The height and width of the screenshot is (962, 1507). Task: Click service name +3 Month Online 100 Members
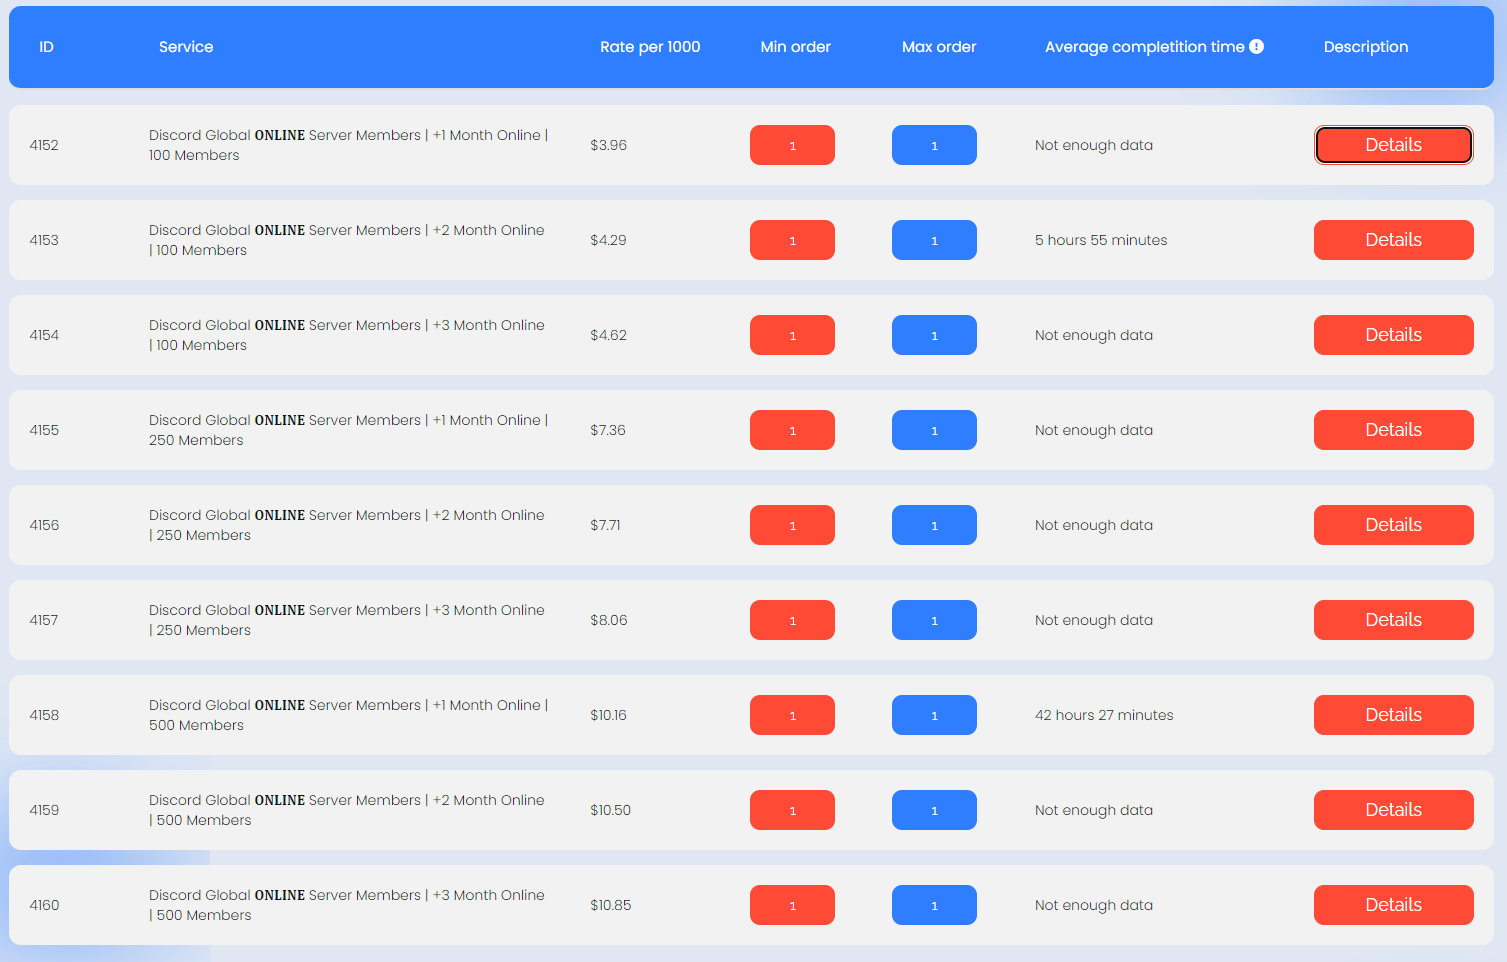347,335
